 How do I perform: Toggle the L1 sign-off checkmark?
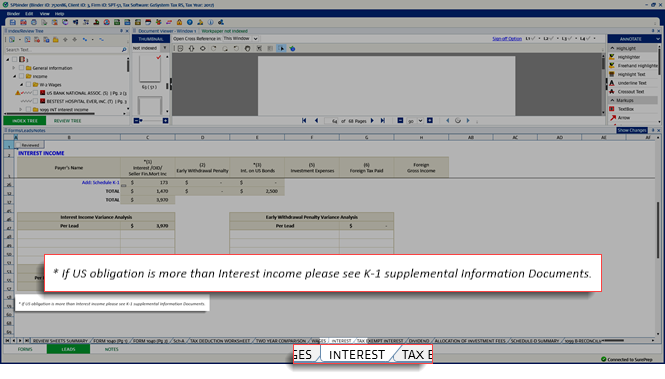click(533, 39)
